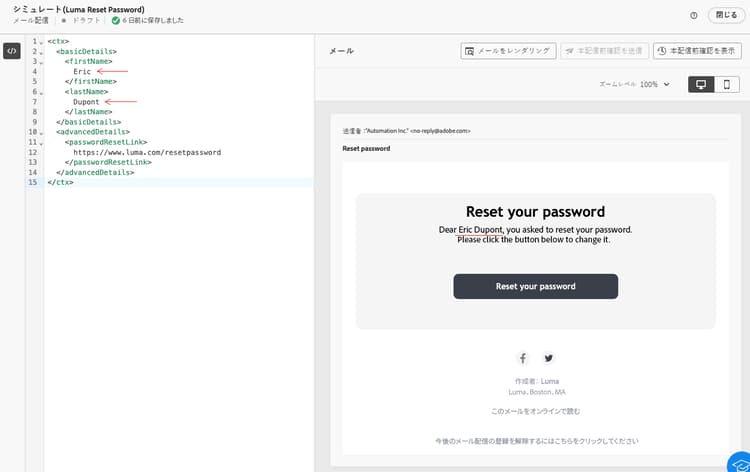Image resolution: width=750 pixels, height=472 pixels.
Task: Click the Reset password subject line
Action: [x=366, y=149]
